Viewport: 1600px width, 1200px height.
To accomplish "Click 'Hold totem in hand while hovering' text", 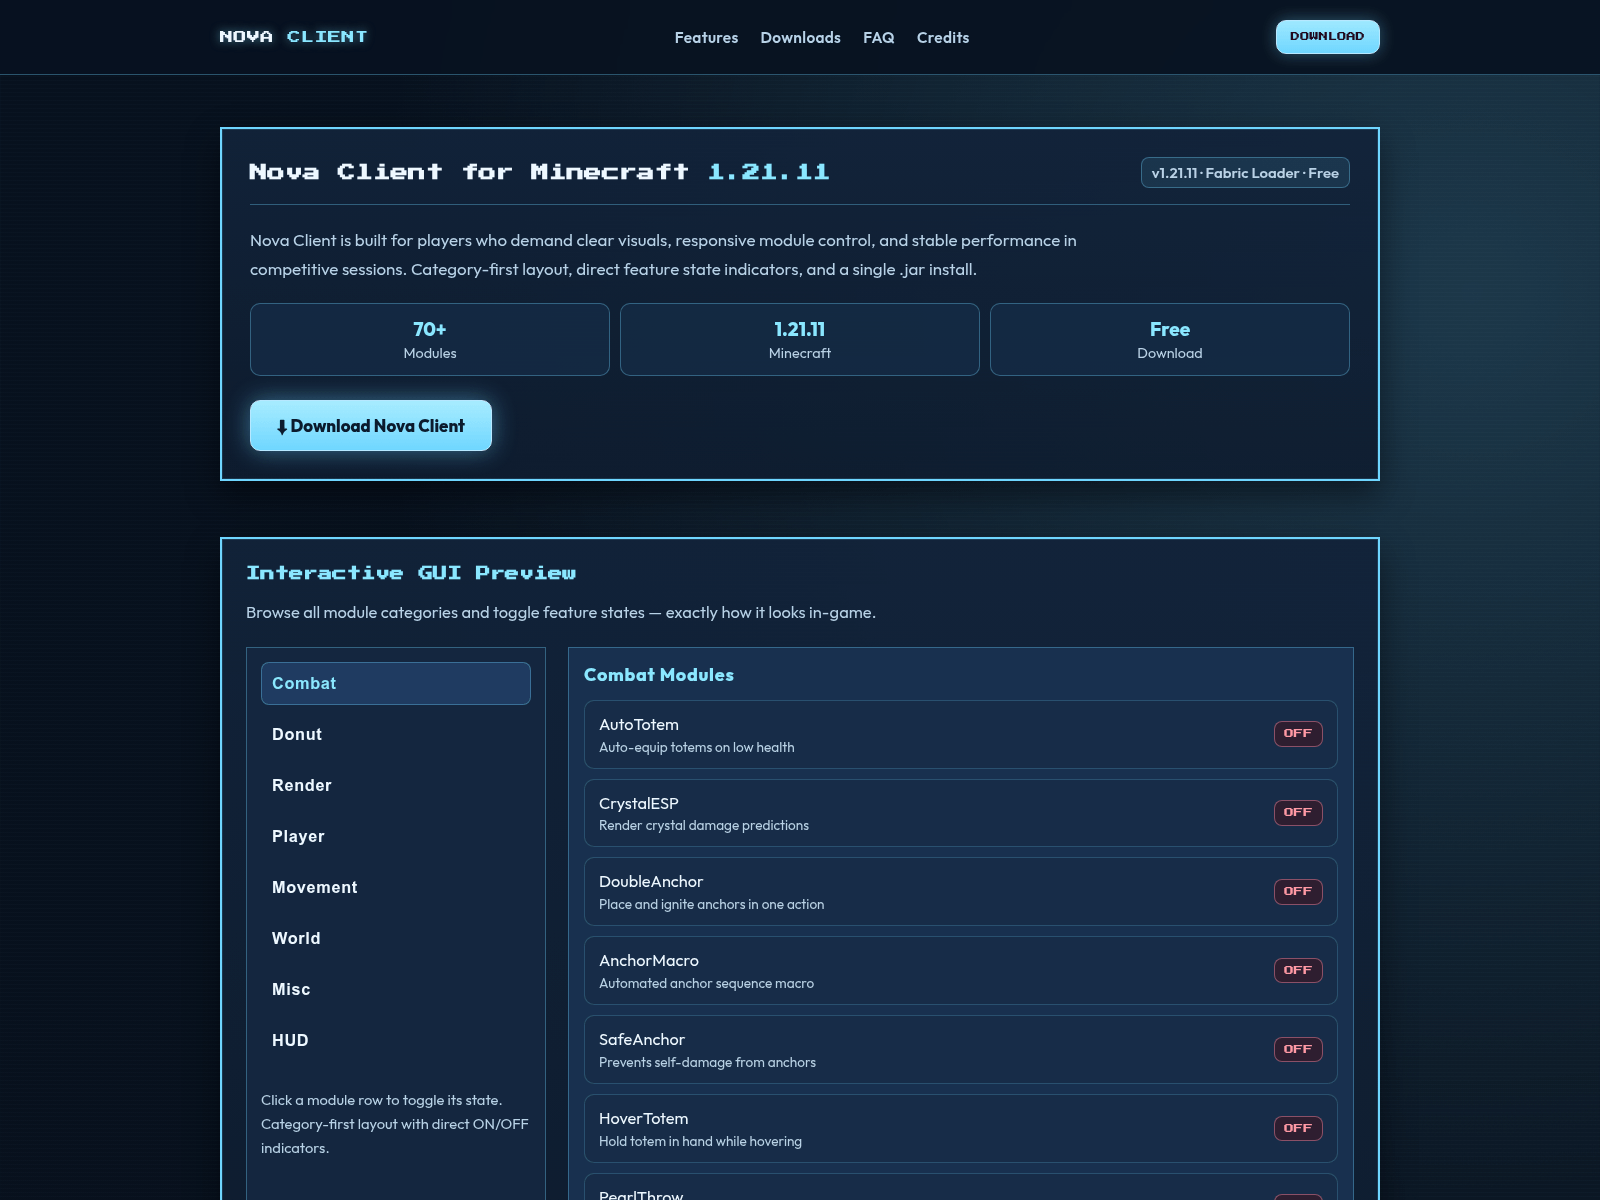I will (x=701, y=1142).
